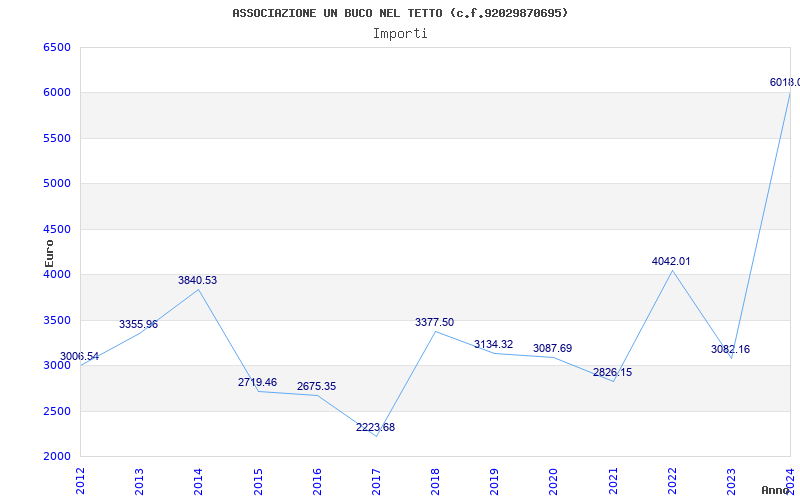Click y-axis tick 4000

click(x=57, y=274)
